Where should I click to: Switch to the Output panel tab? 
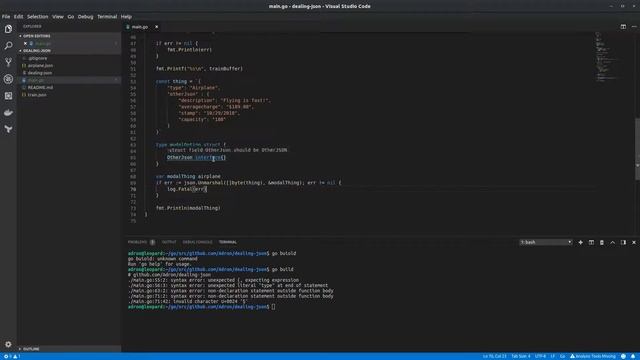pos(169,242)
